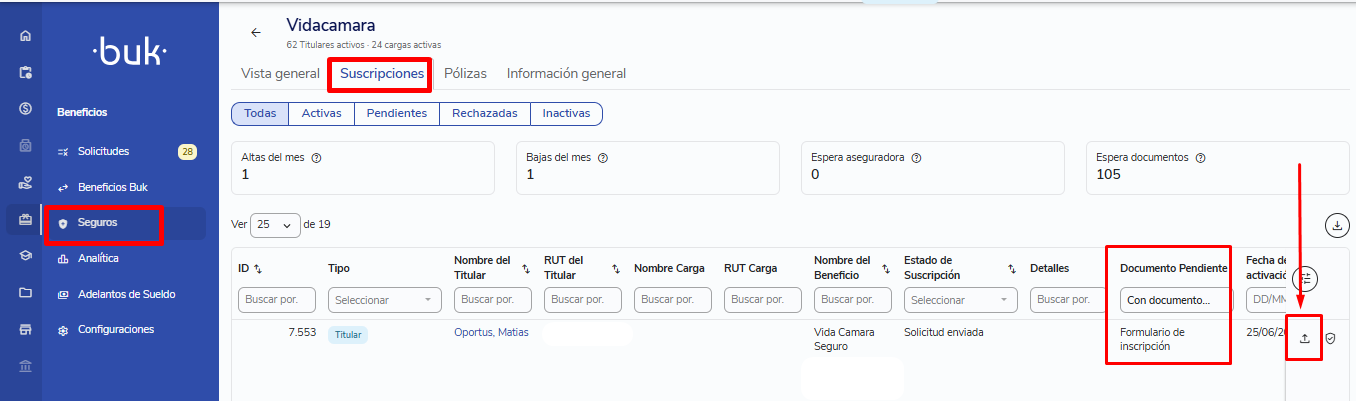Image resolution: width=1356 pixels, height=401 pixels.
Task: Click the Espera documentos card showing 105
Action: (1218, 167)
